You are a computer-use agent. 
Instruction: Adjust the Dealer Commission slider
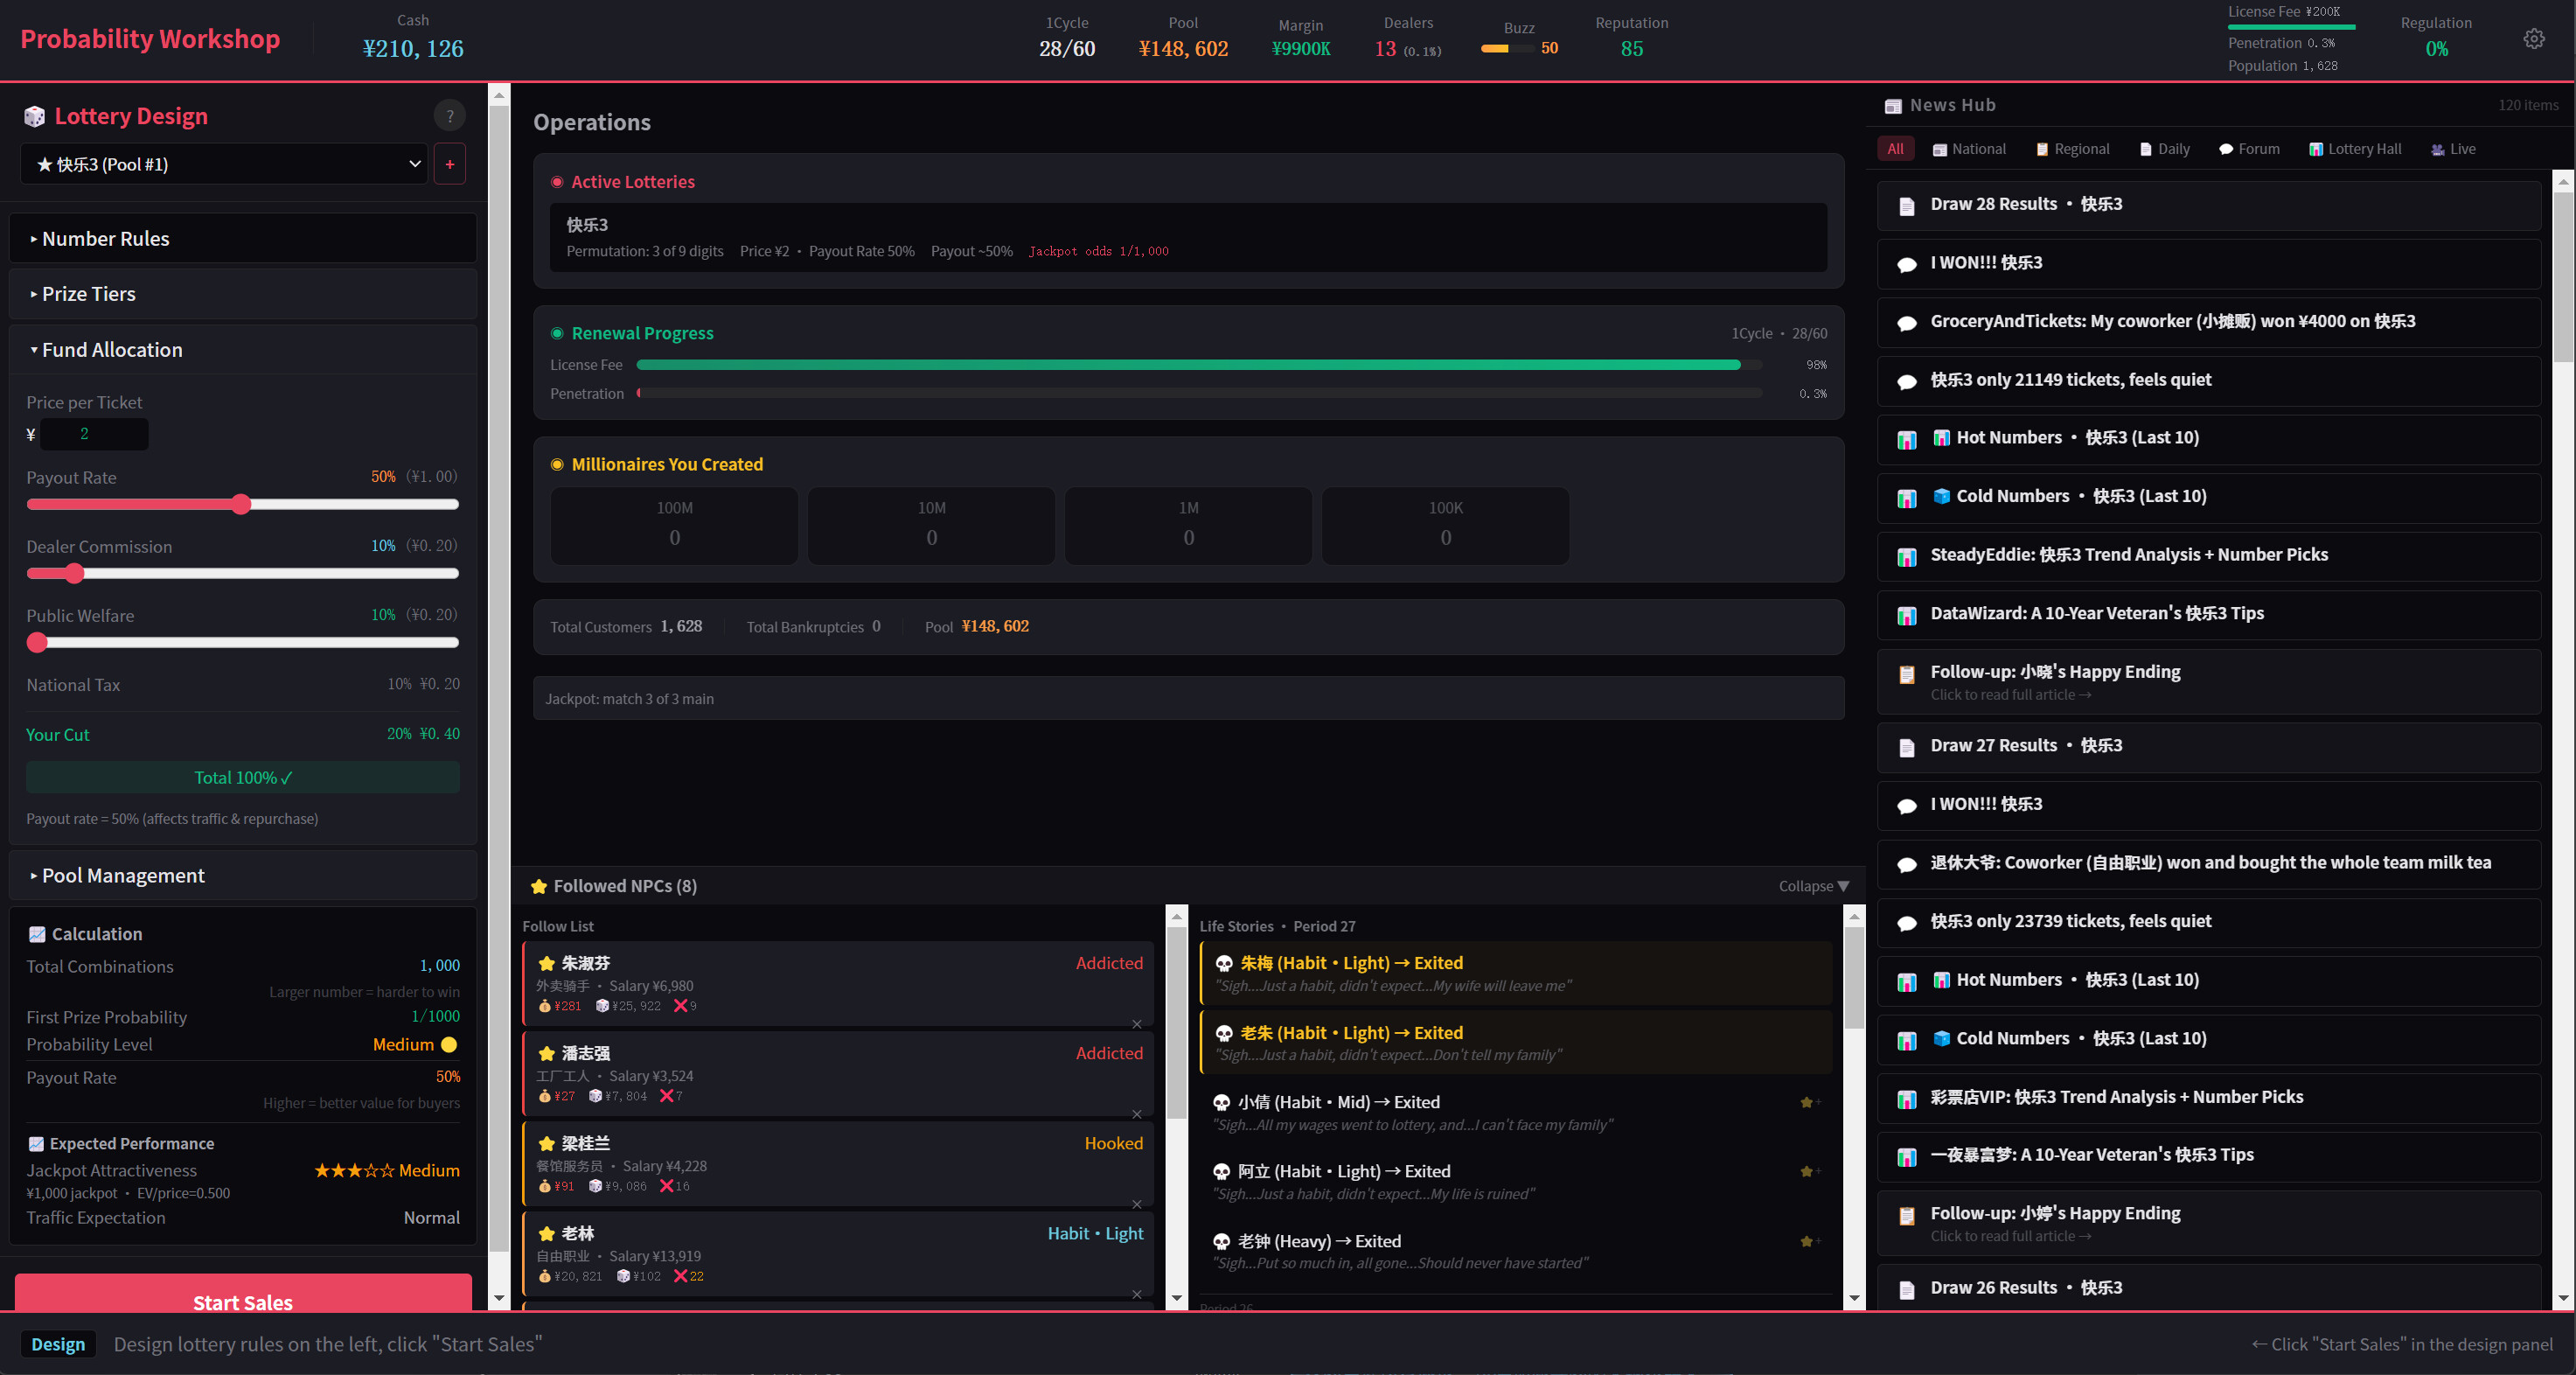click(243, 573)
